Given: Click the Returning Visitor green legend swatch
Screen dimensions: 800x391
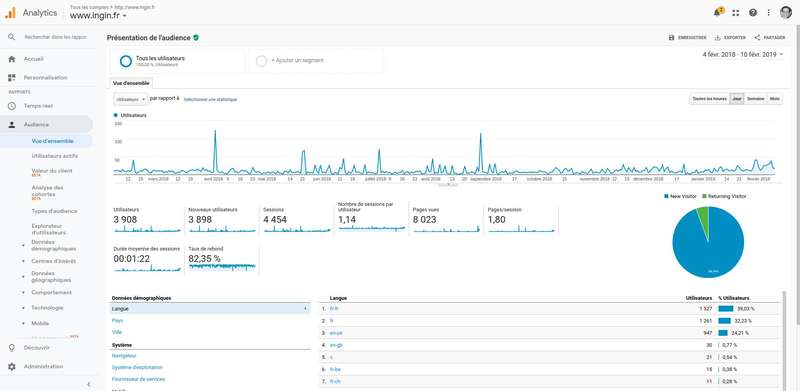Looking at the screenshot, I should [x=705, y=196].
